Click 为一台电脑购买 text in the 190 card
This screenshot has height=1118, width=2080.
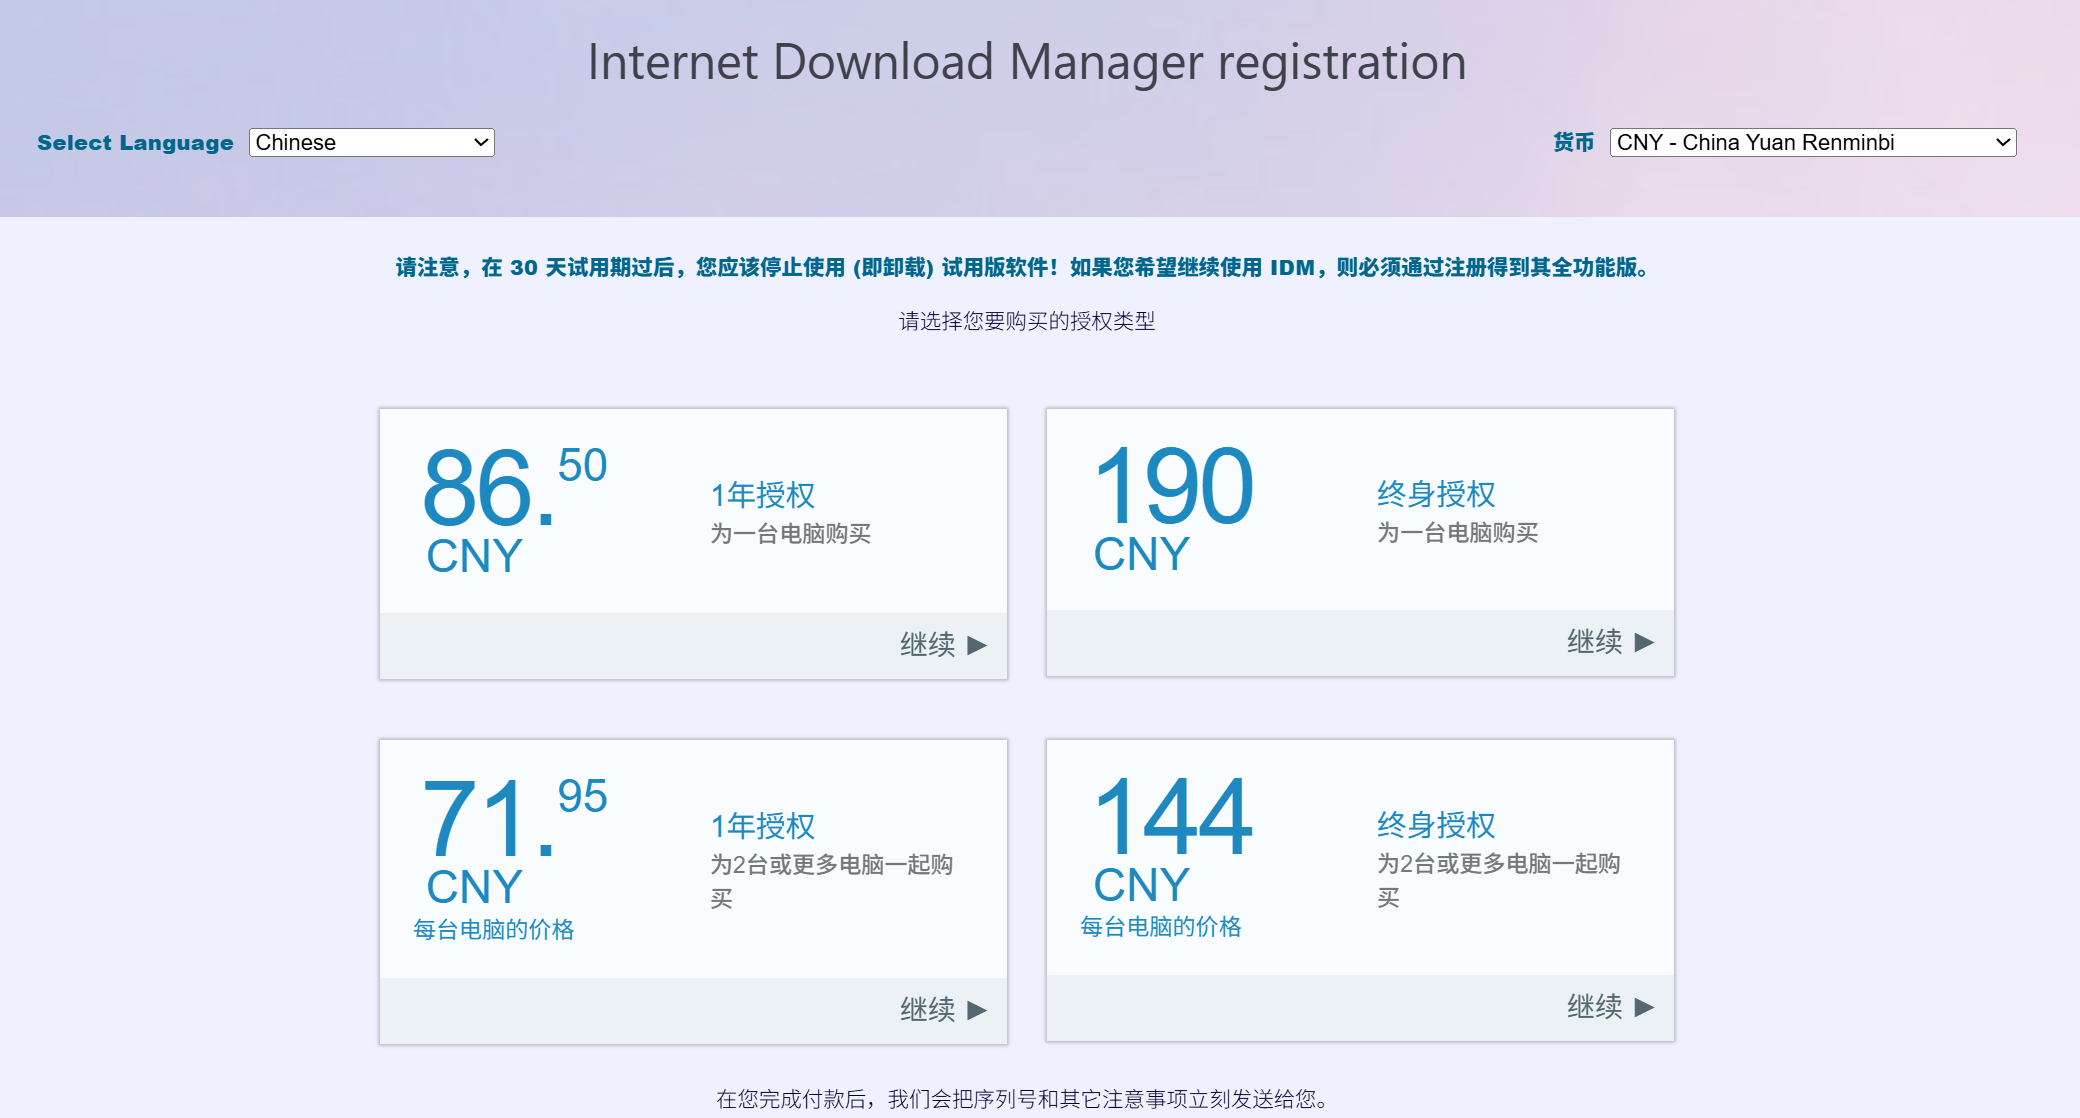[x=1457, y=533]
